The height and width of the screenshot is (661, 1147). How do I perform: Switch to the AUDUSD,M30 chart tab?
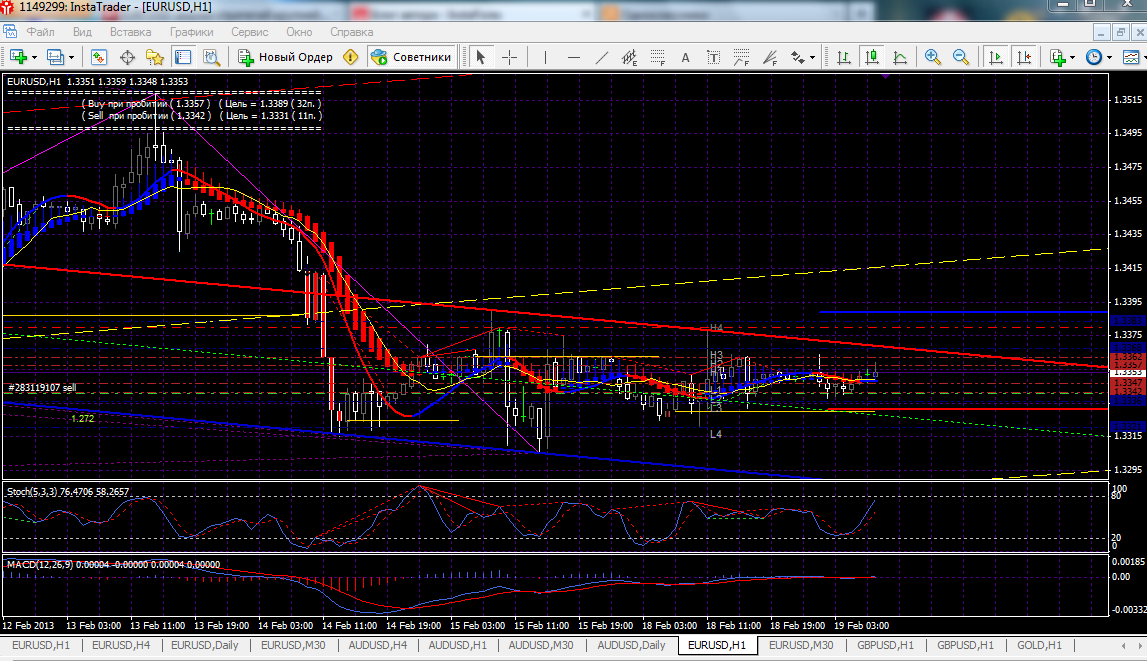click(541, 645)
